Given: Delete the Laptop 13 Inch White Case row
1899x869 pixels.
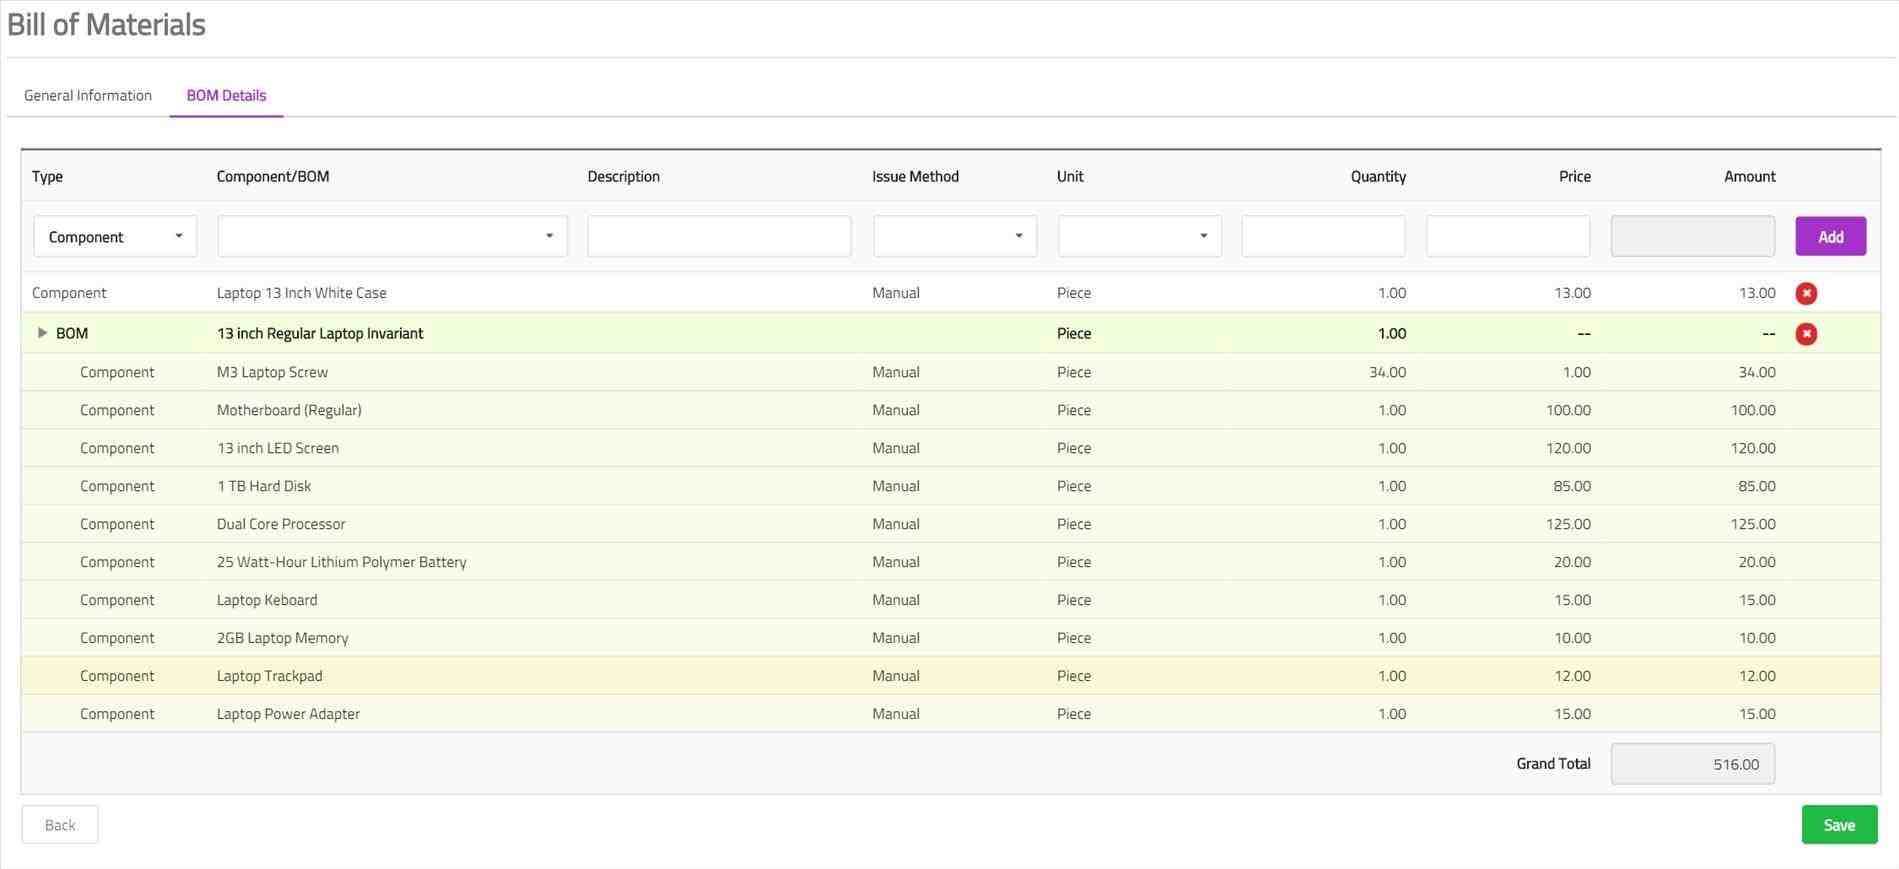Looking at the screenshot, I should coord(1805,293).
